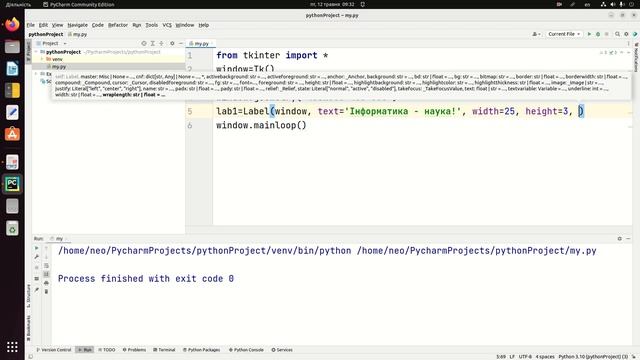Image resolution: width=640 pixels, height=360 pixels.
Task: Open the Bookmarks side tool window
Action: [29, 328]
